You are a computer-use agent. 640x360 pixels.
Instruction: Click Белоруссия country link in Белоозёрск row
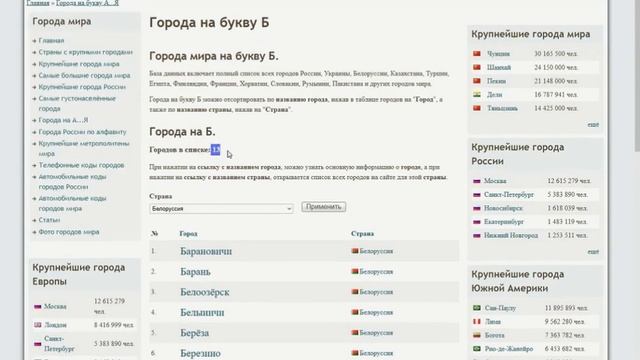tap(376, 292)
